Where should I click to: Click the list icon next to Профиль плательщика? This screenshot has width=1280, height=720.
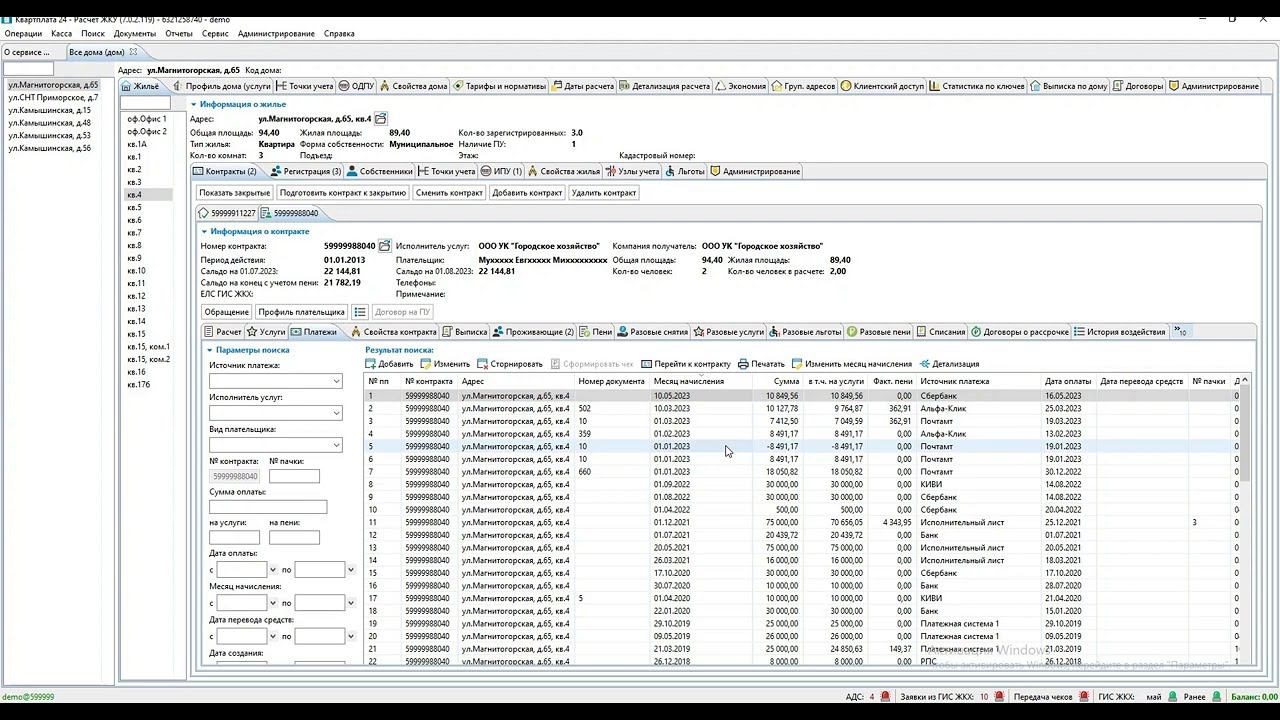(361, 312)
